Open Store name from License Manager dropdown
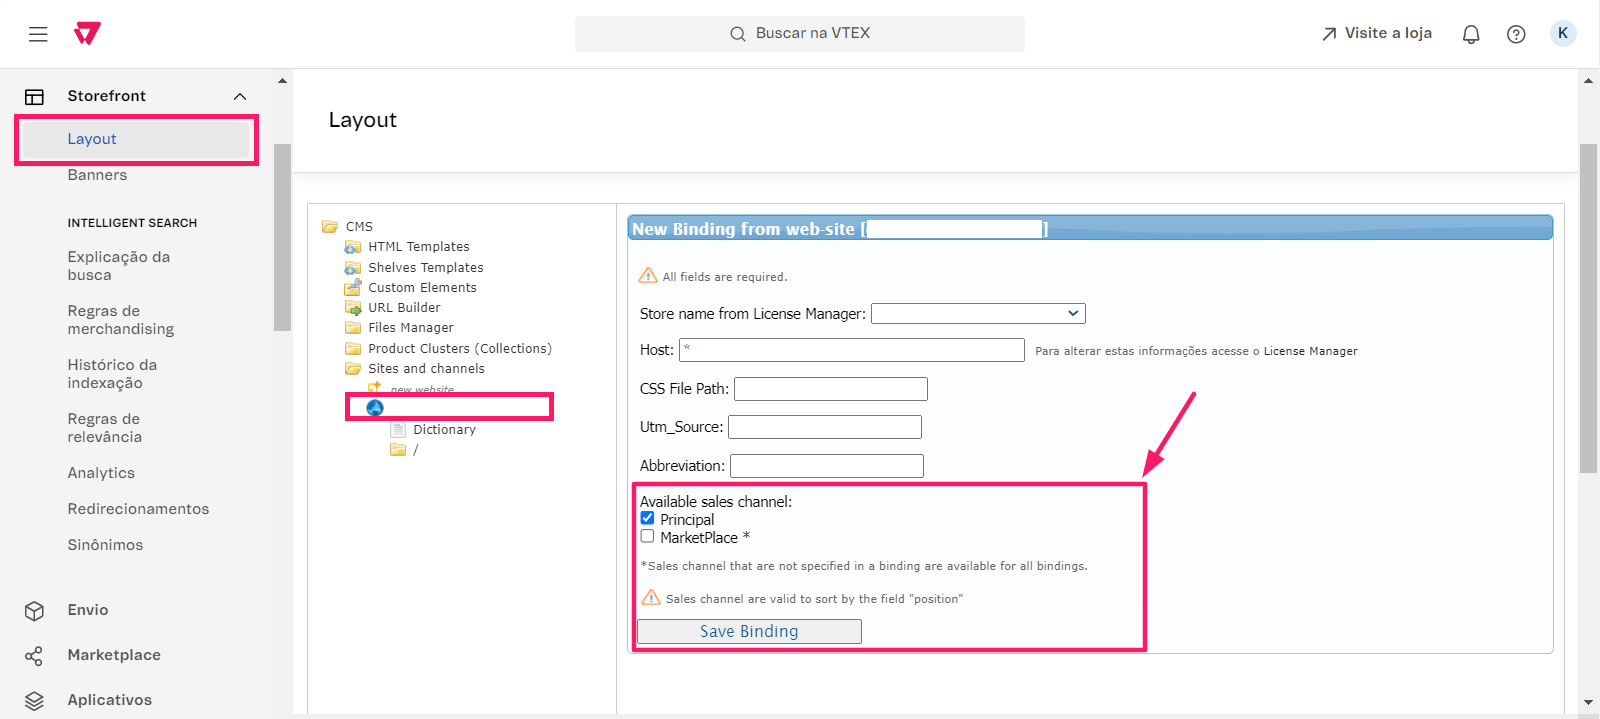Screen dimensions: 1600x719 click(x=977, y=314)
